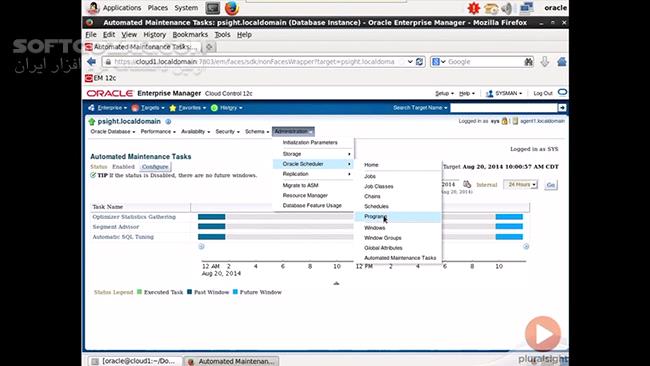Reload the current page
The image size is (650, 366).
420,62
